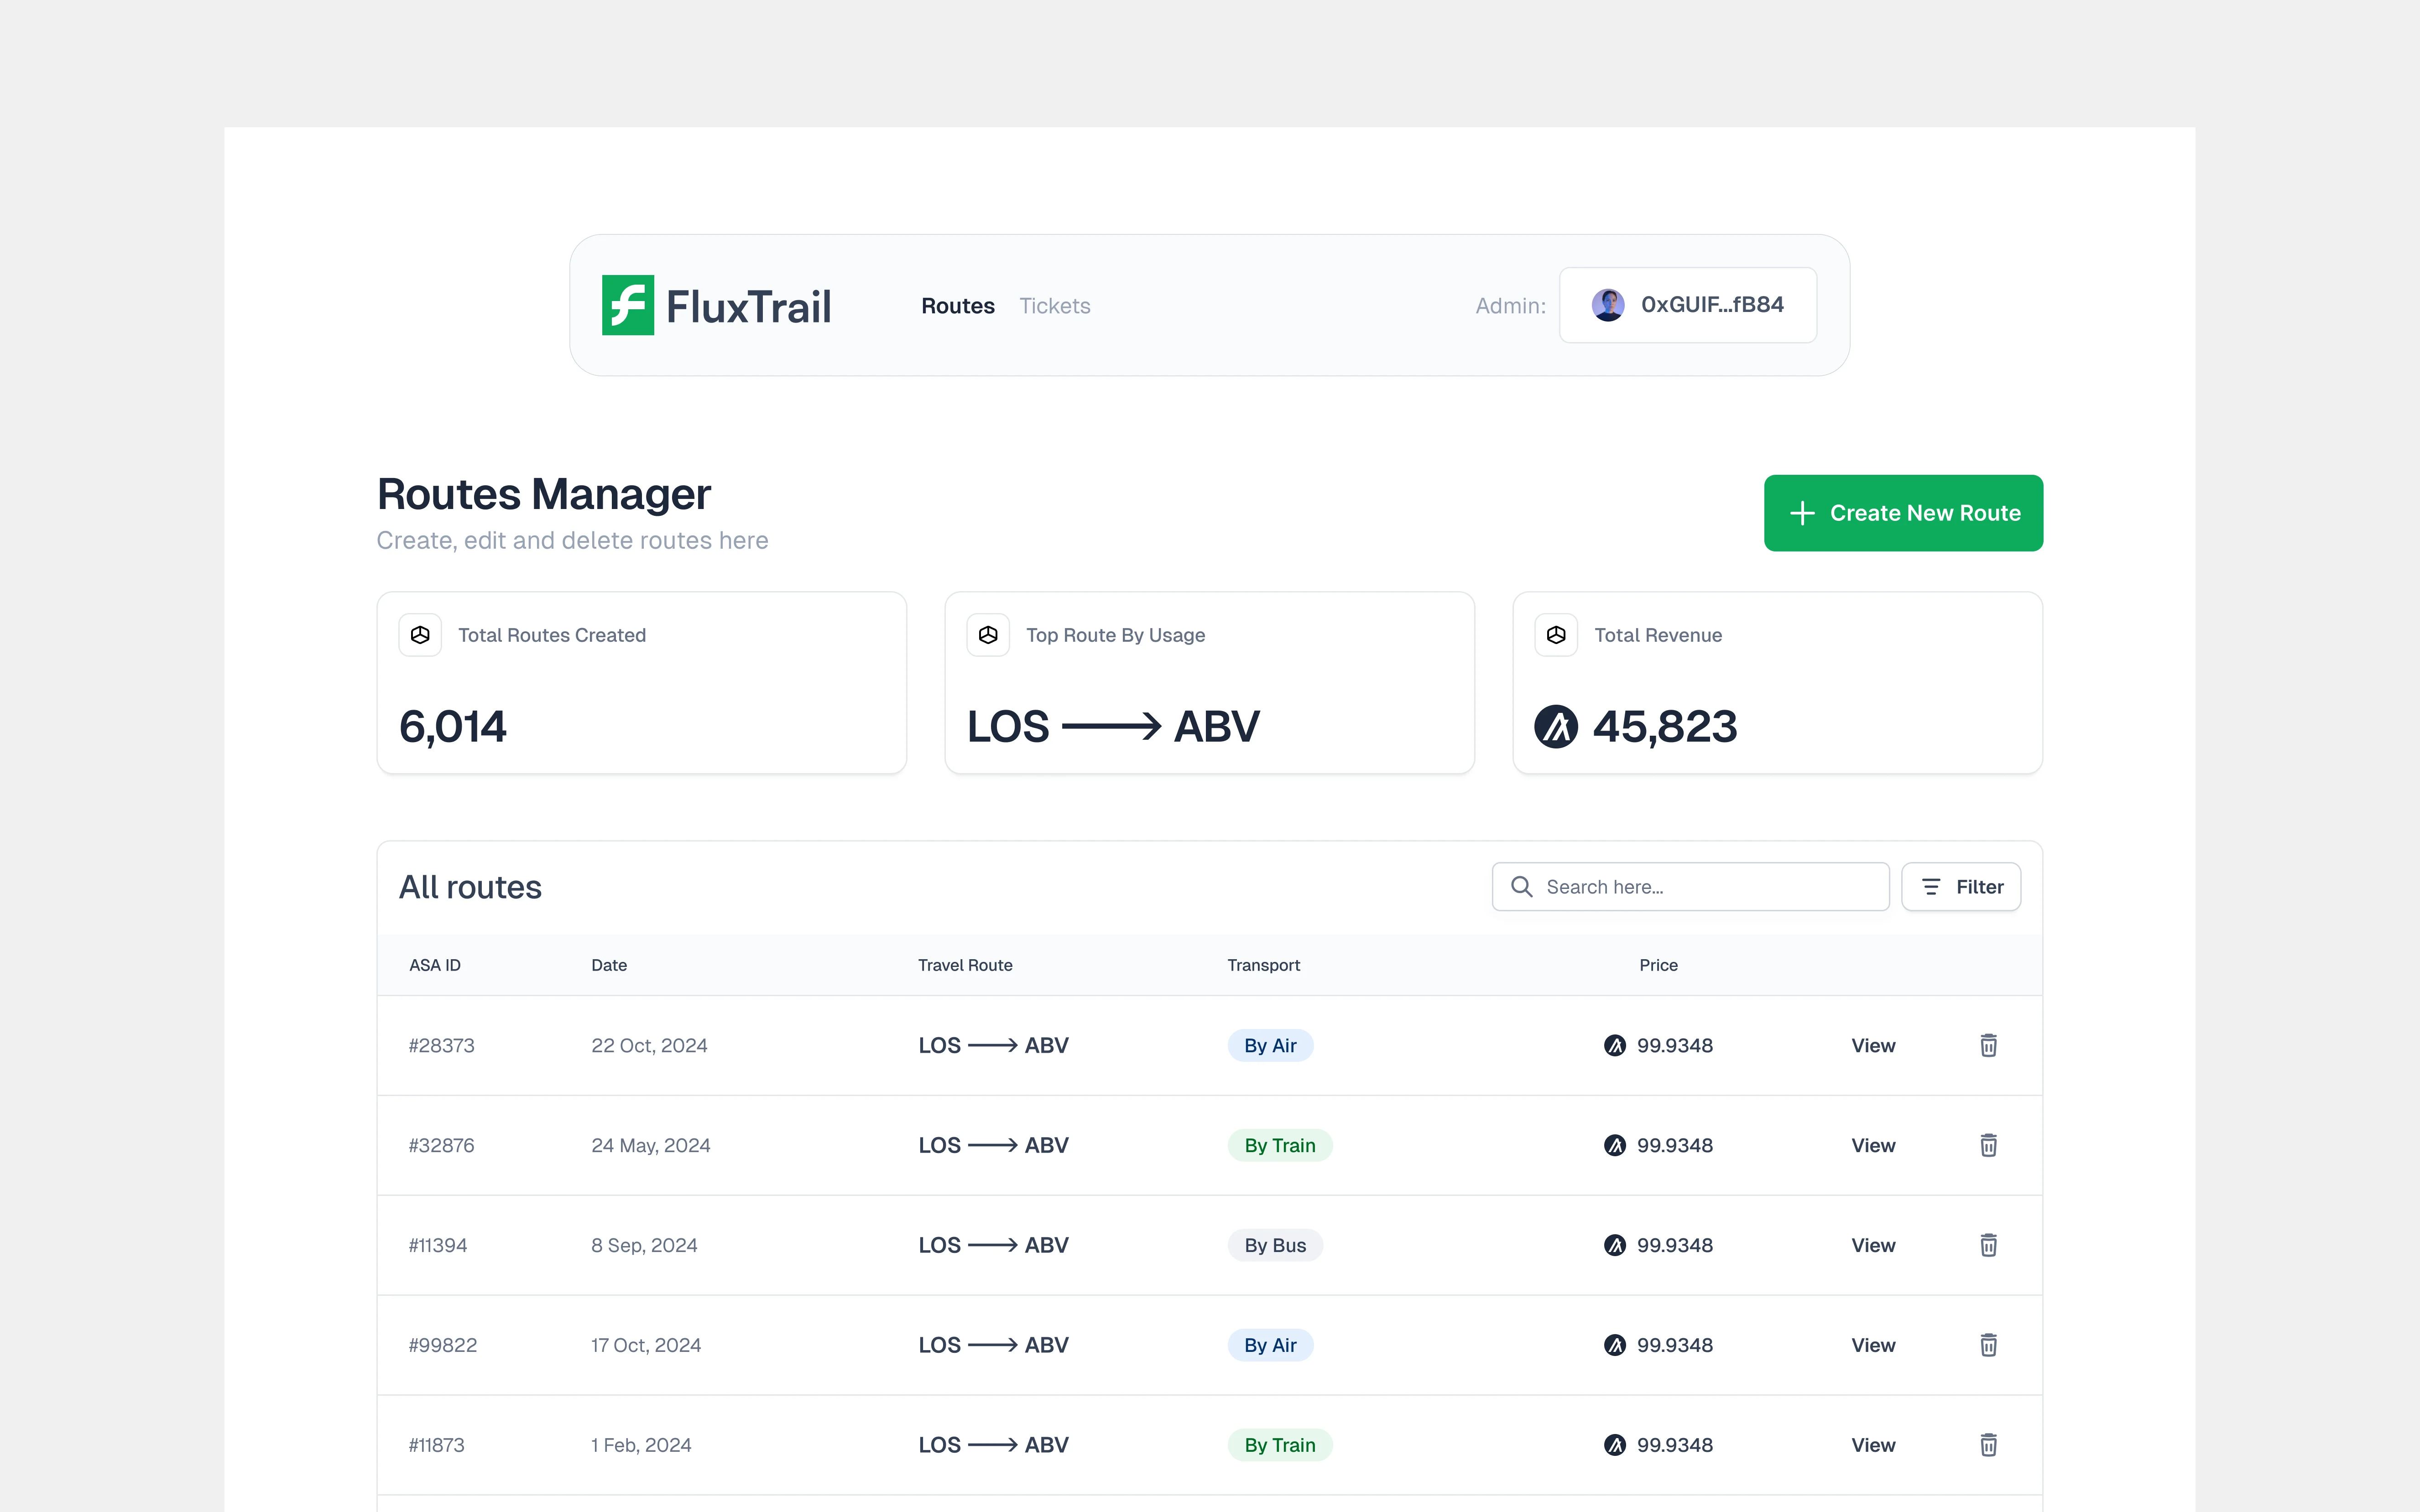Switch to the Tickets tab
The width and height of the screenshot is (2420, 1512).
click(1054, 306)
